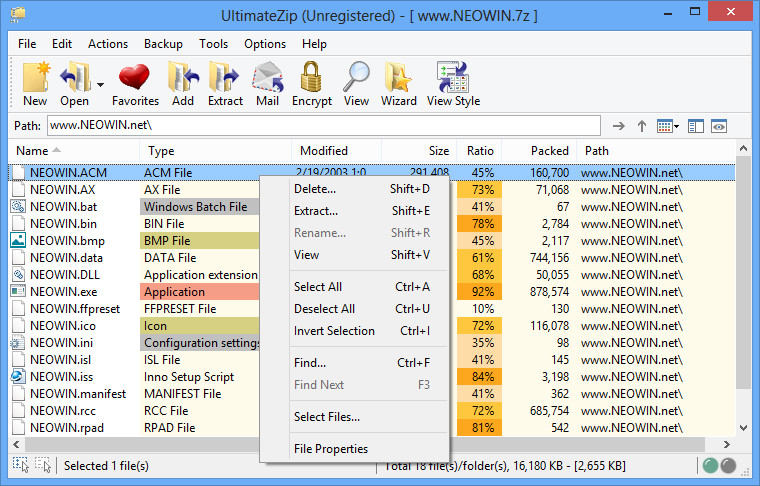Click the Encrypt padlock icon
760x486 pixels.
point(311,77)
